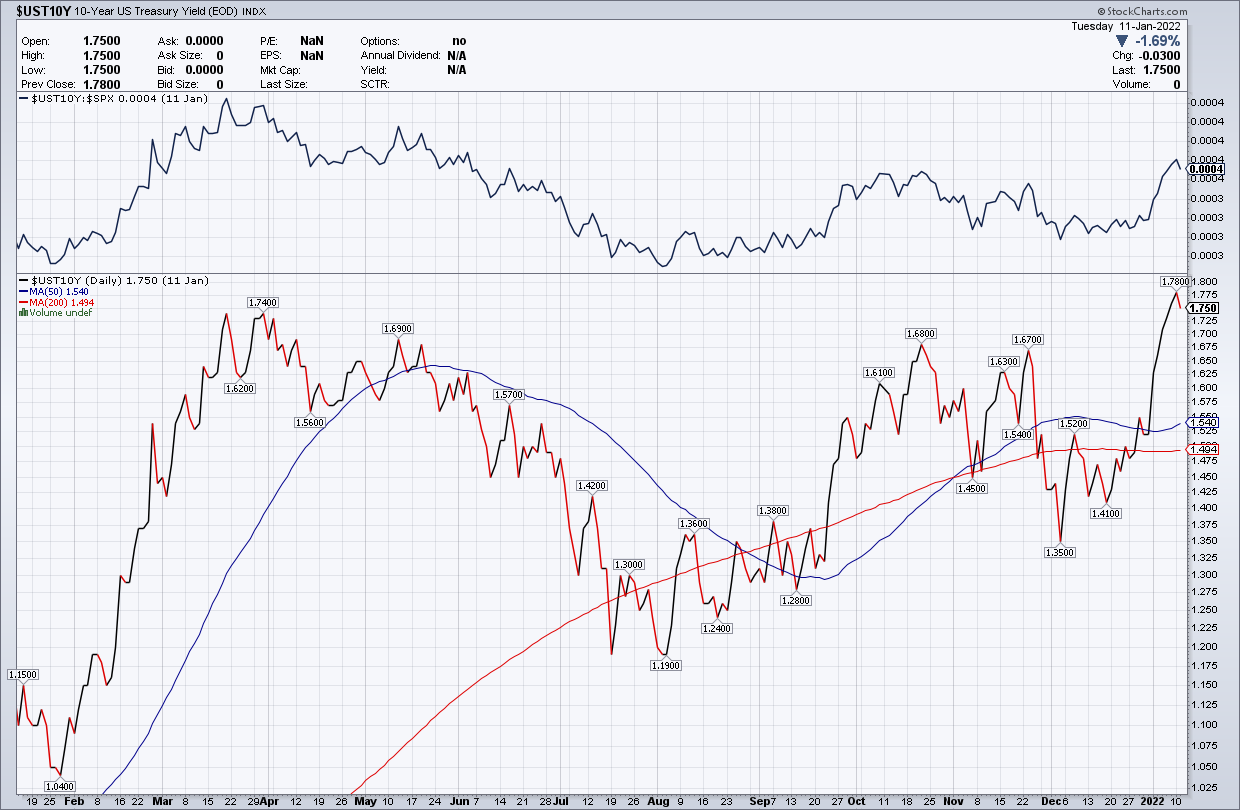Click the 1.6800 peak label in October
This screenshot has height=810, width=1240.
[920, 333]
